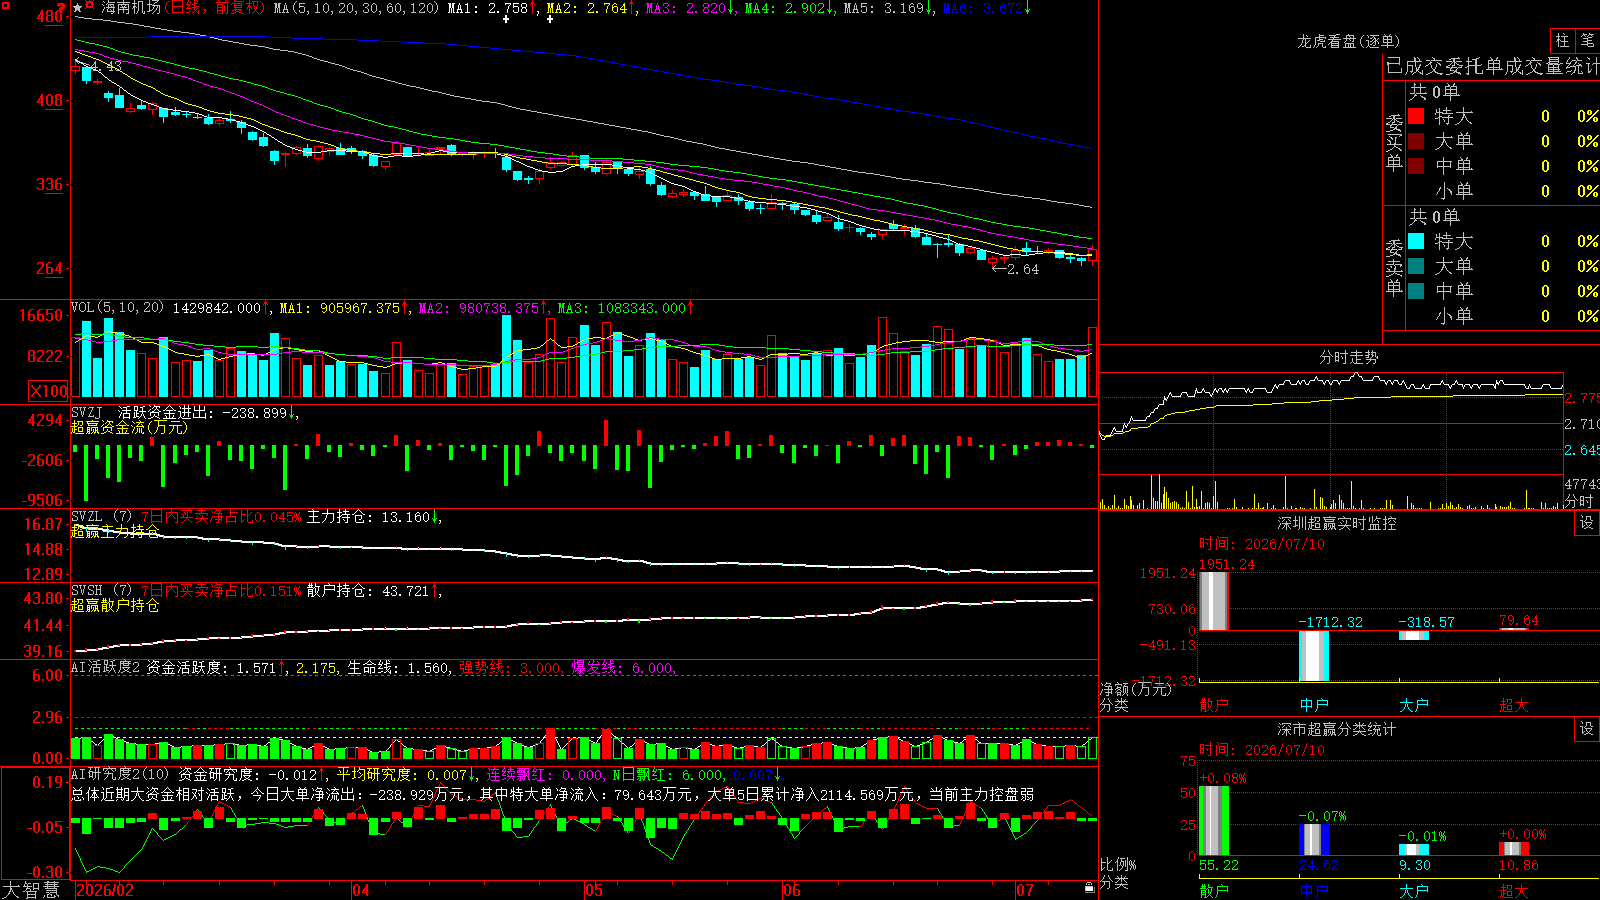
Task: Click the 散户 55.22 bar in 深市超赢分类统计
Action: (1214, 821)
